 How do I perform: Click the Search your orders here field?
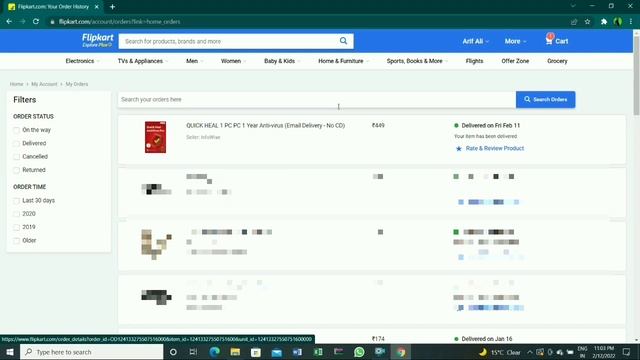coord(317,100)
